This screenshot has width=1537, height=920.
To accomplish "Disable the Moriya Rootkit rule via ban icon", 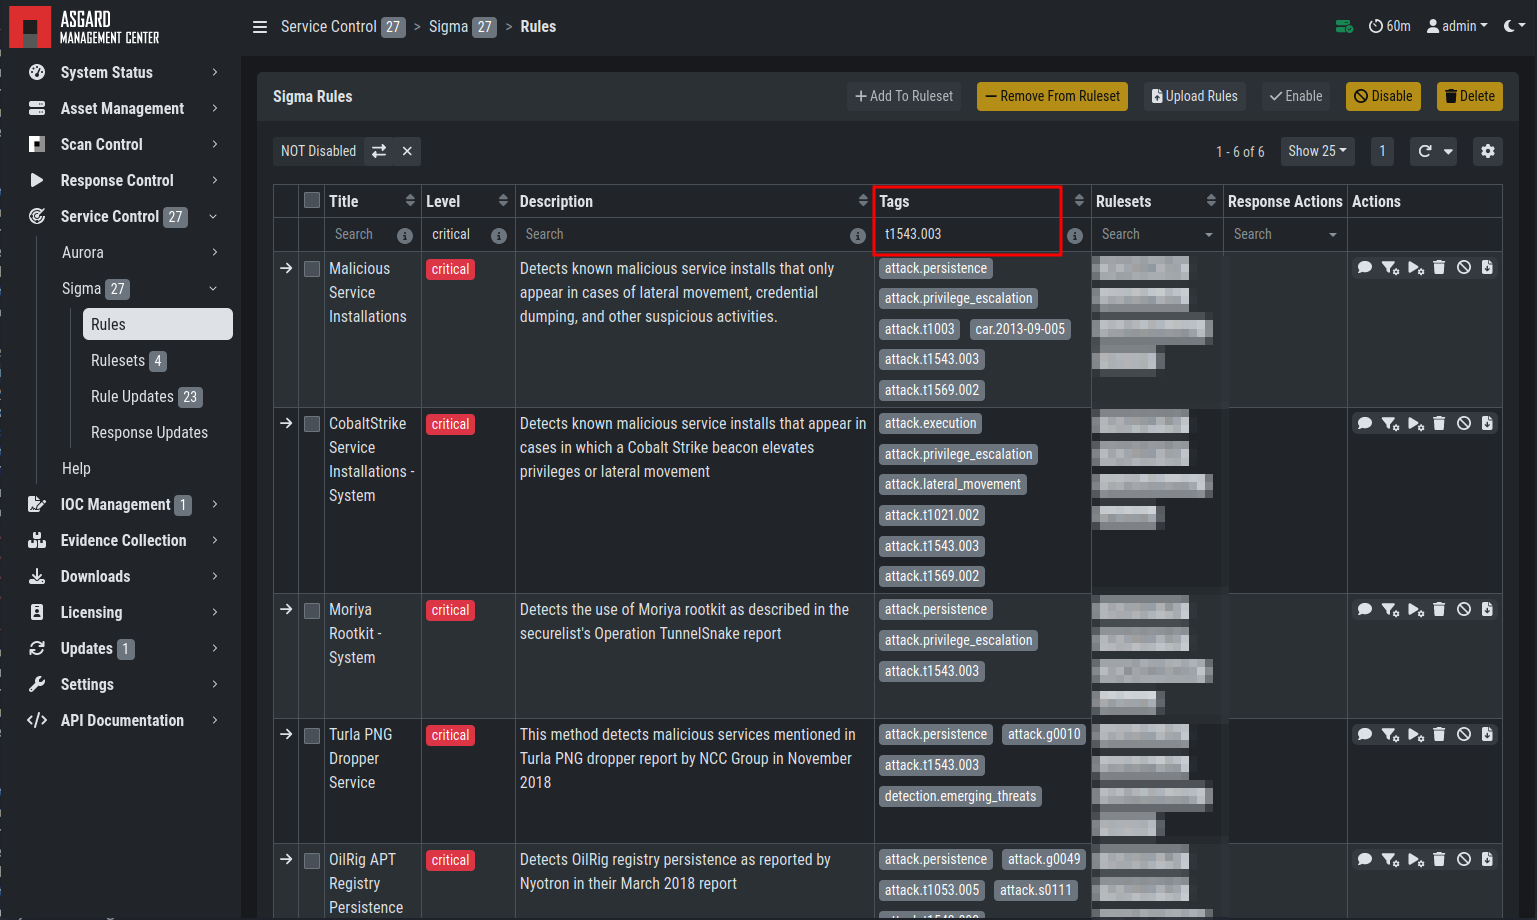I will click(x=1463, y=609).
